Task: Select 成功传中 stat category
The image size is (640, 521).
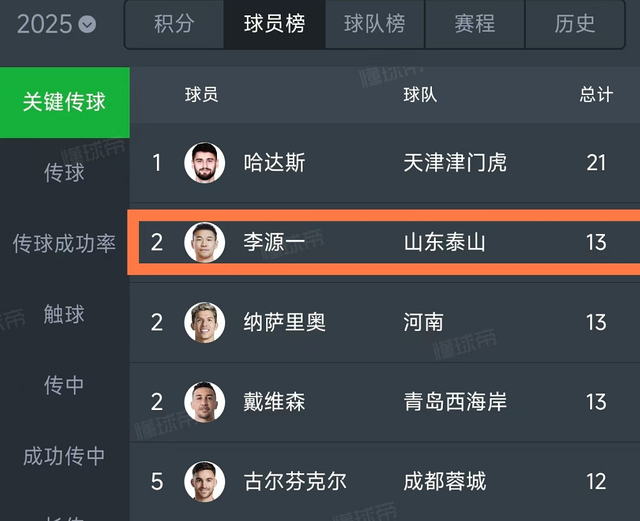Action: [64, 456]
